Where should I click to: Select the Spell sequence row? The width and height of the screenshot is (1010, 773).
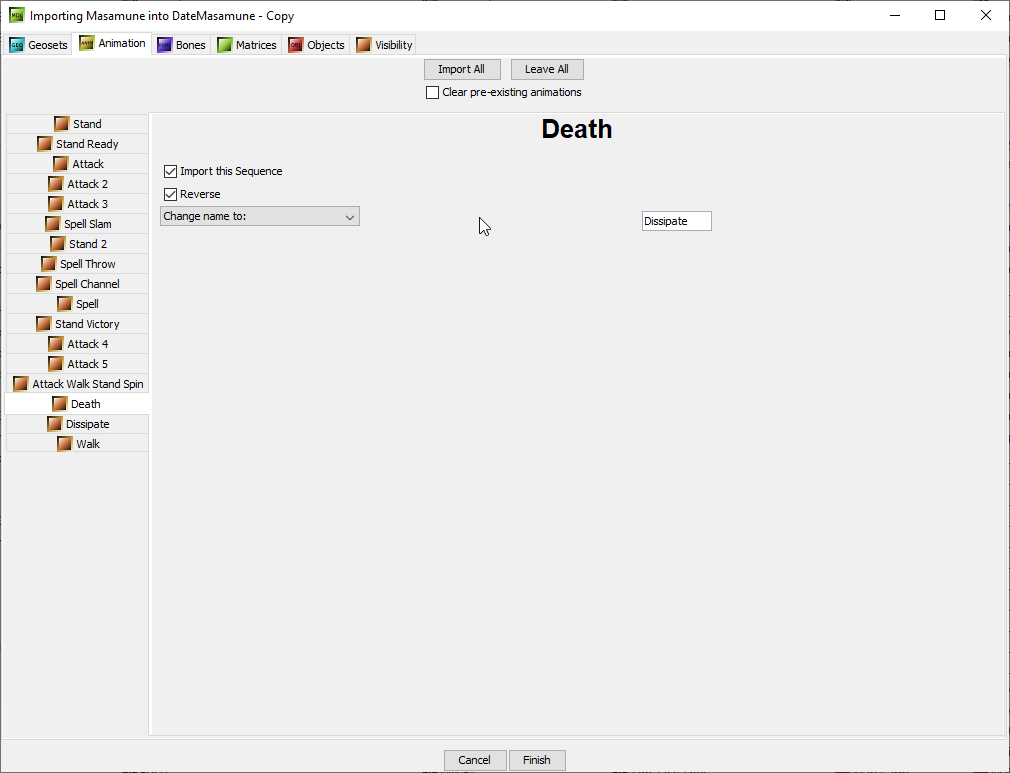click(x=77, y=303)
